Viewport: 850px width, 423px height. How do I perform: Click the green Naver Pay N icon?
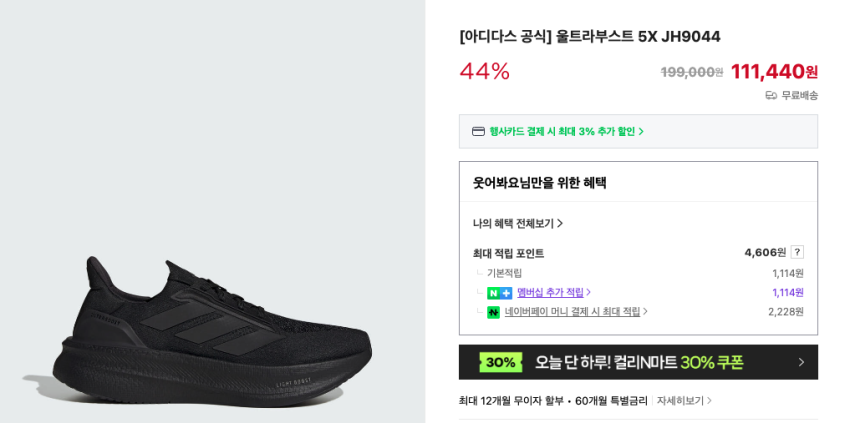click(493, 312)
